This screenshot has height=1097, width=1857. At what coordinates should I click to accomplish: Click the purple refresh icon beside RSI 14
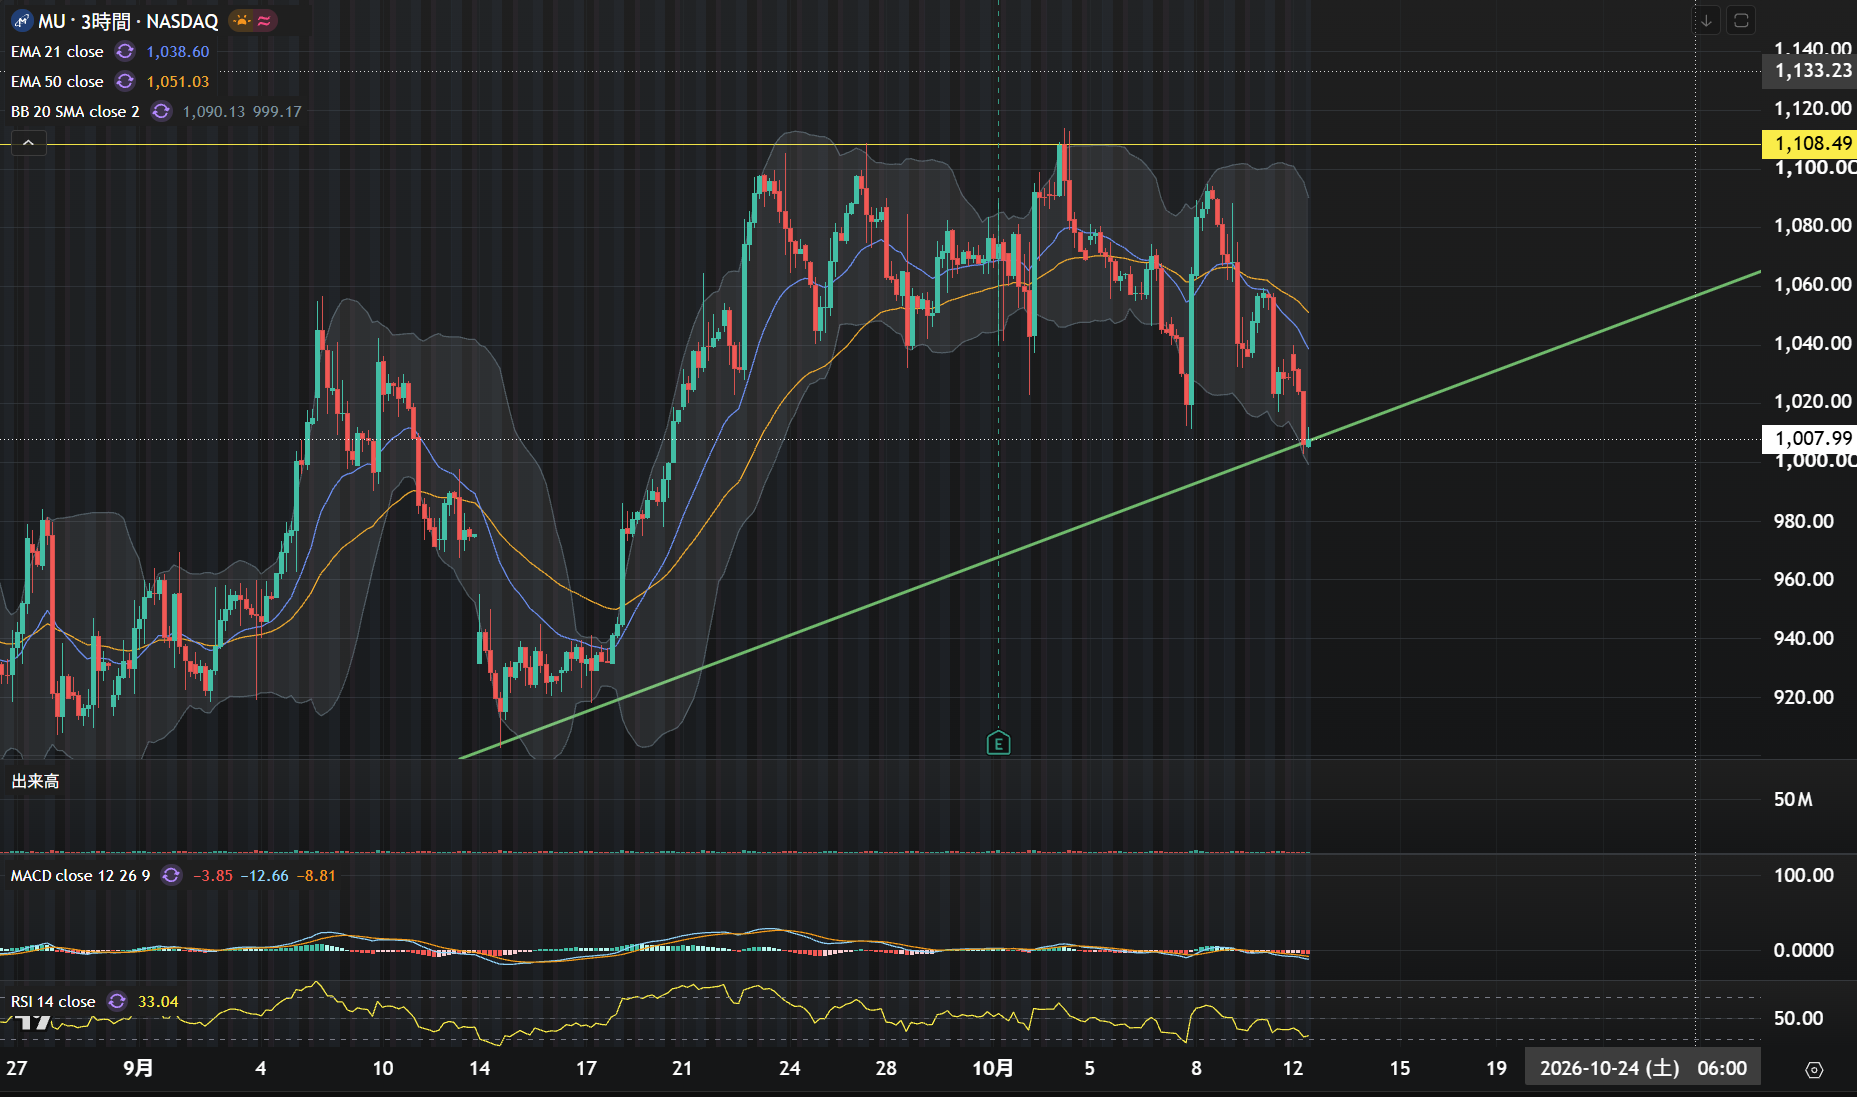pyautogui.click(x=117, y=1001)
